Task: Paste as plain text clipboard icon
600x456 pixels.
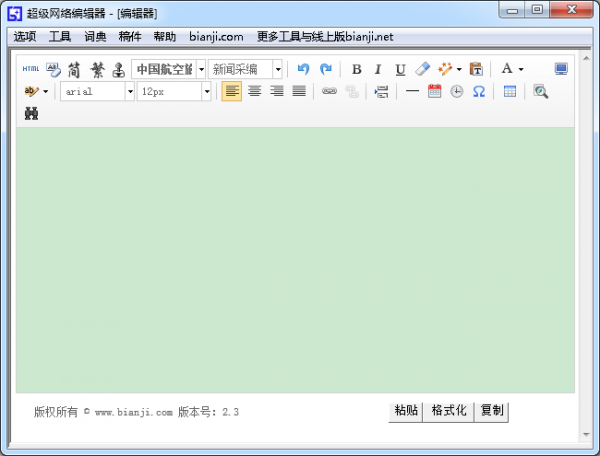Action: point(476,69)
